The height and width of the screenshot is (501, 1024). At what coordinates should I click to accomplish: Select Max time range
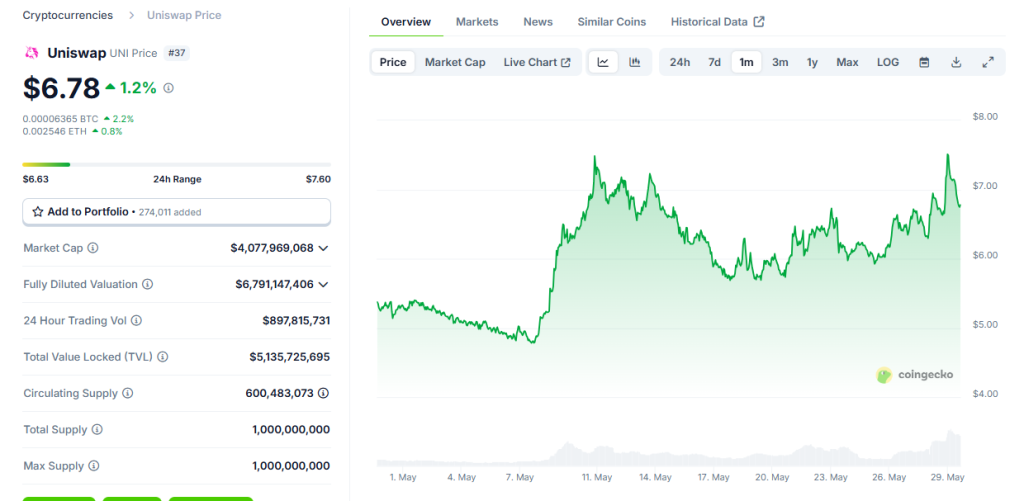click(847, 62)
